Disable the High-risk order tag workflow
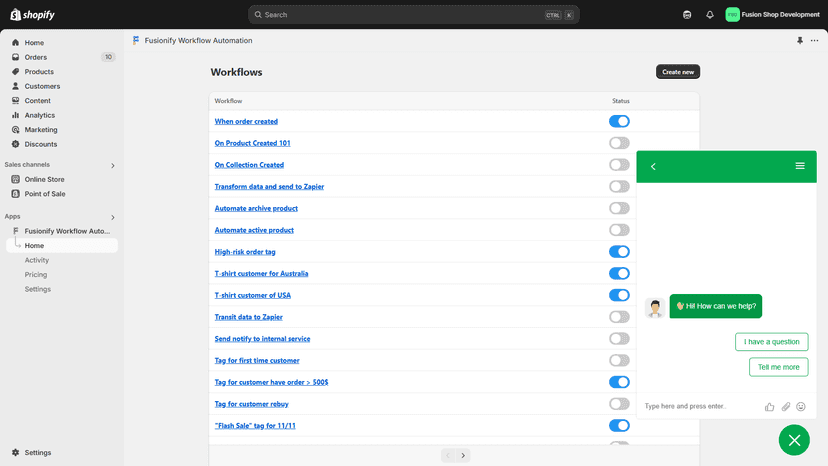The image size is (828, 466). (x=619, y=251)
